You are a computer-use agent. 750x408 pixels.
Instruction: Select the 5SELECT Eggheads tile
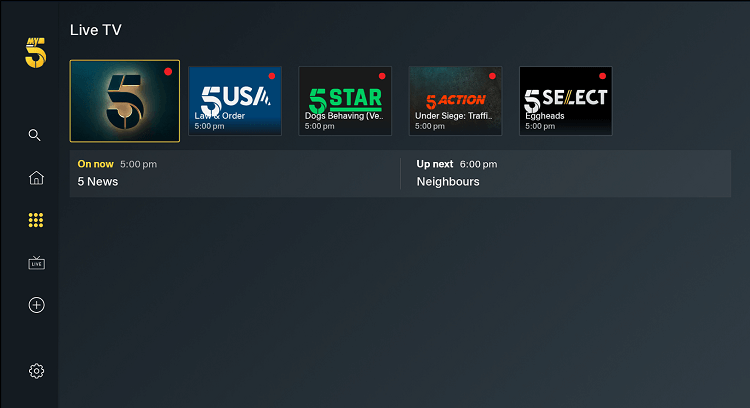click(566, 101)
